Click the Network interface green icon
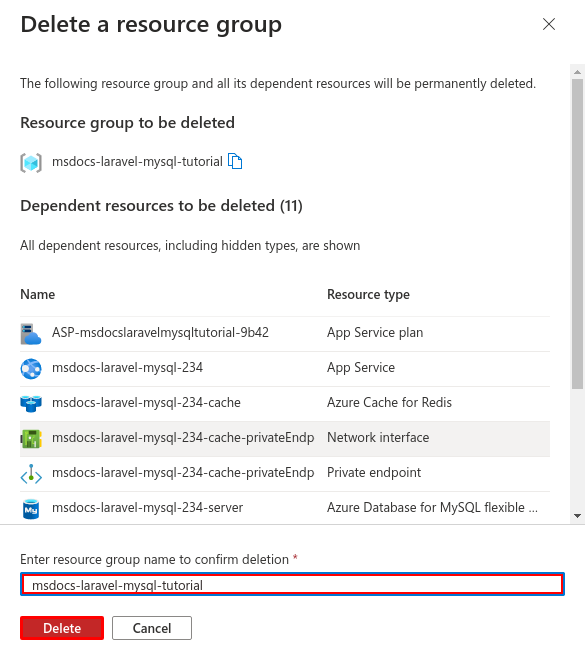 click(31, 439)
